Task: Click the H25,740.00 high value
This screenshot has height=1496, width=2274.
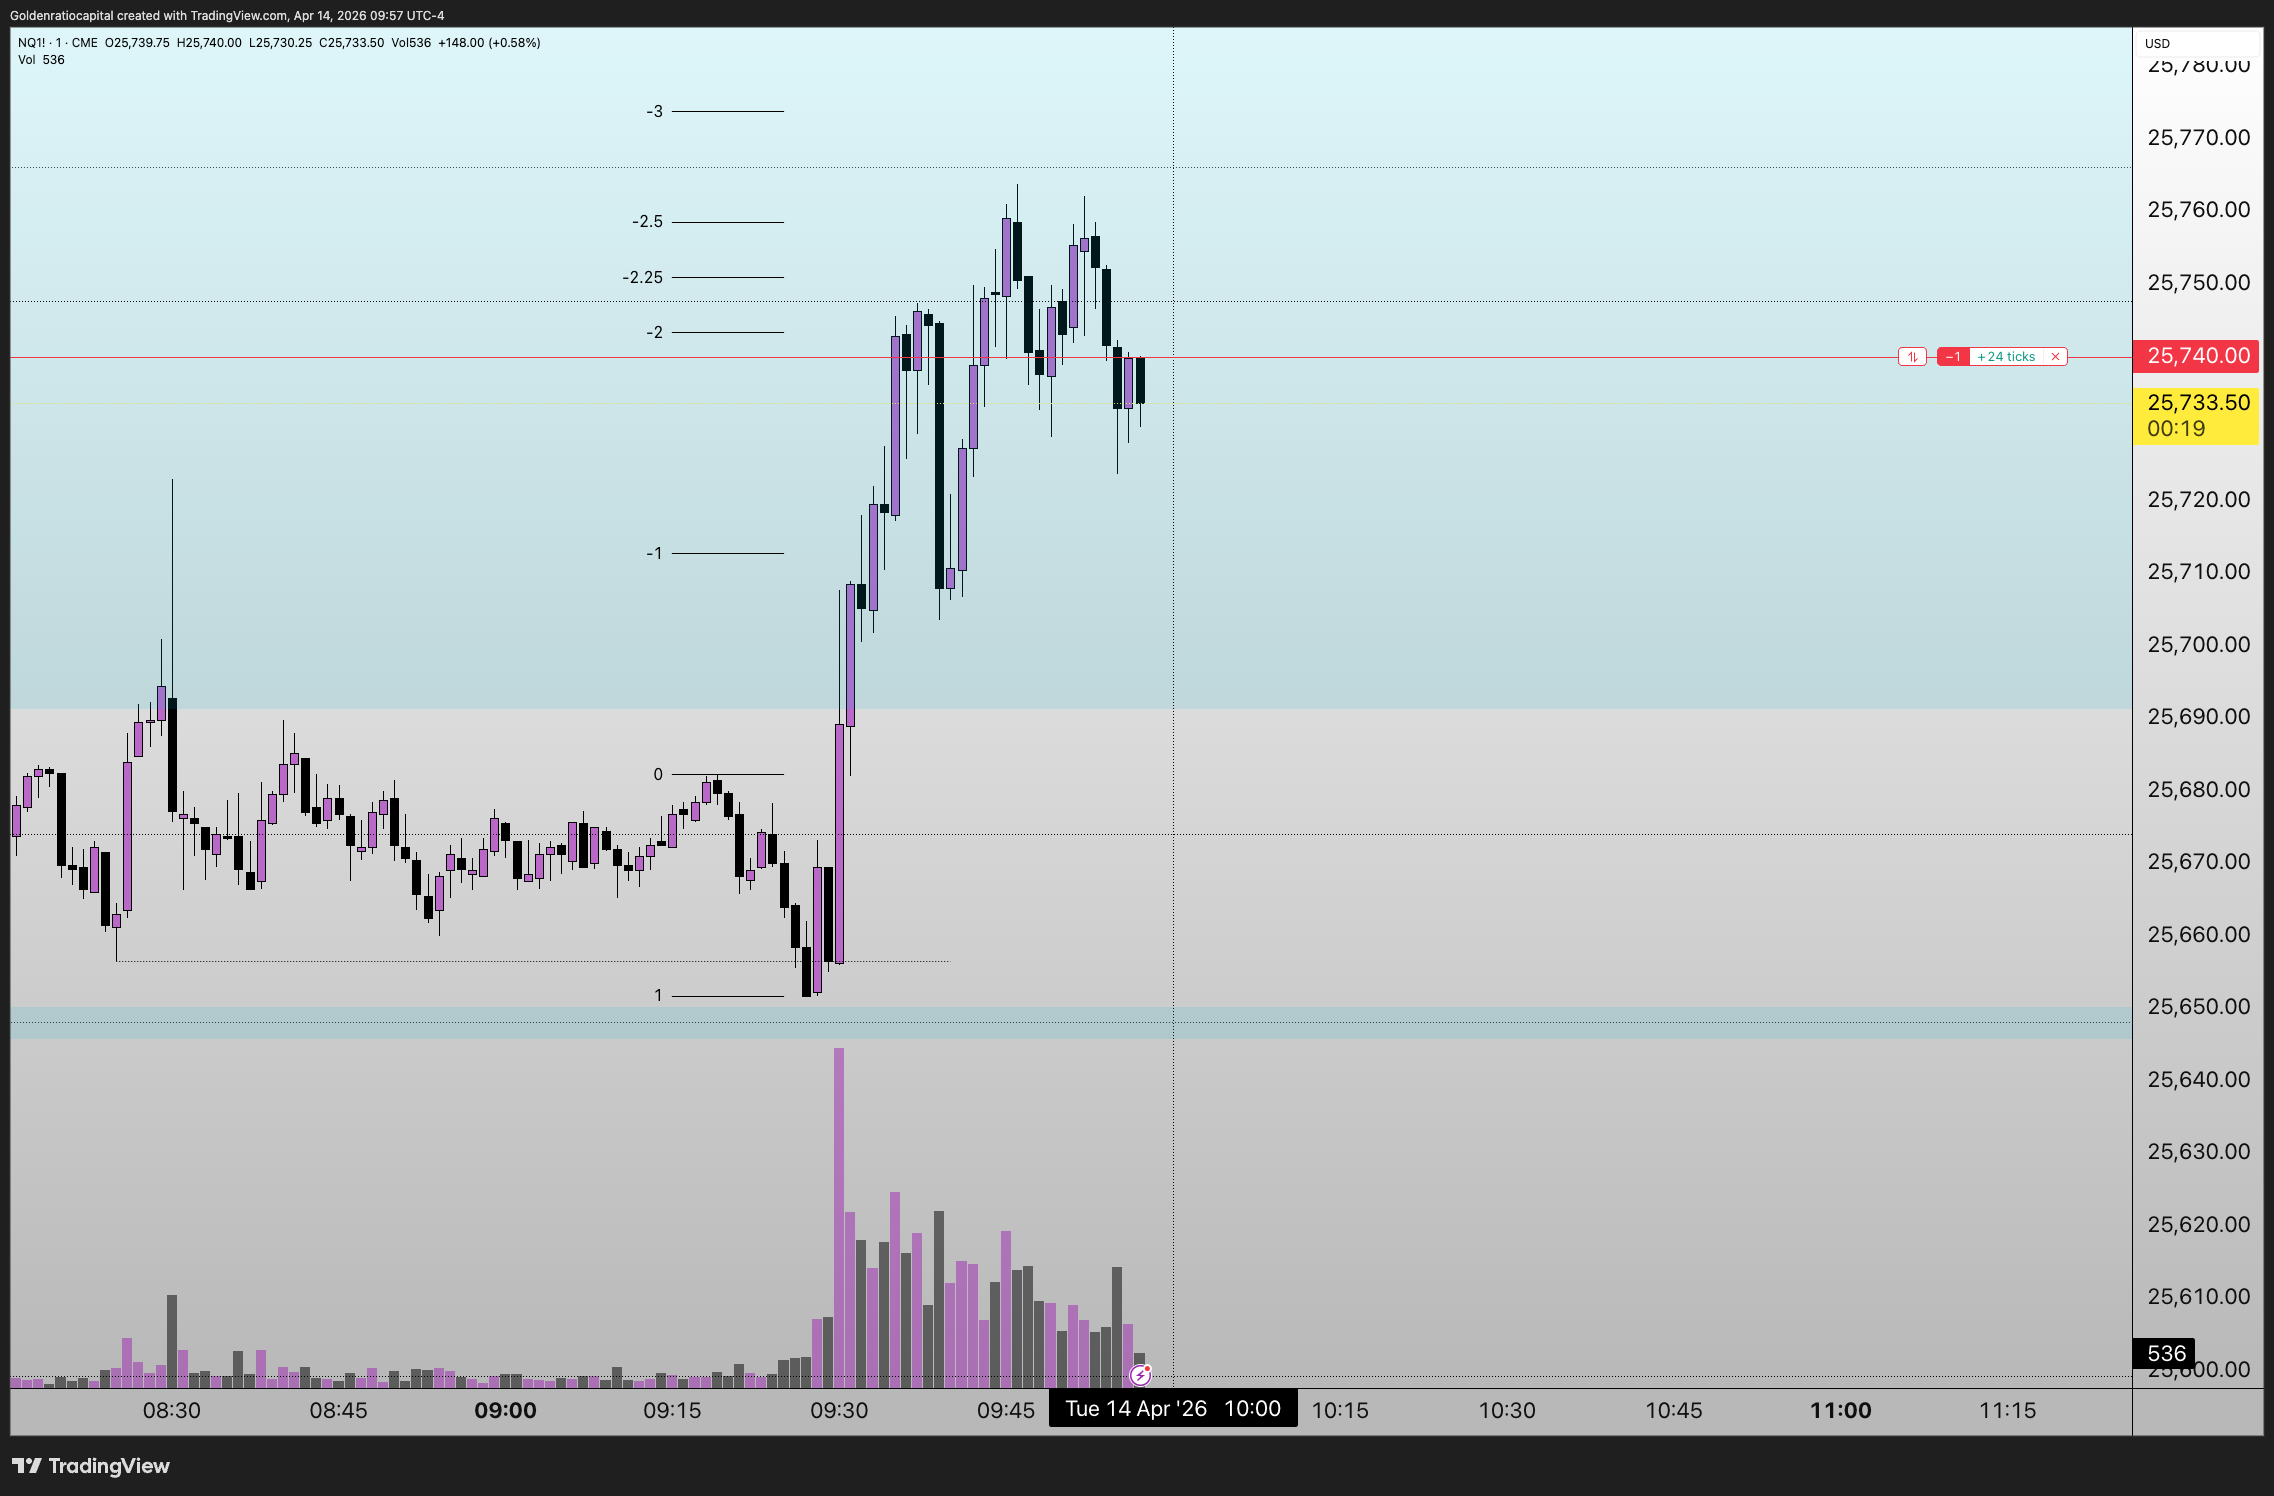Action: (209, 43)
